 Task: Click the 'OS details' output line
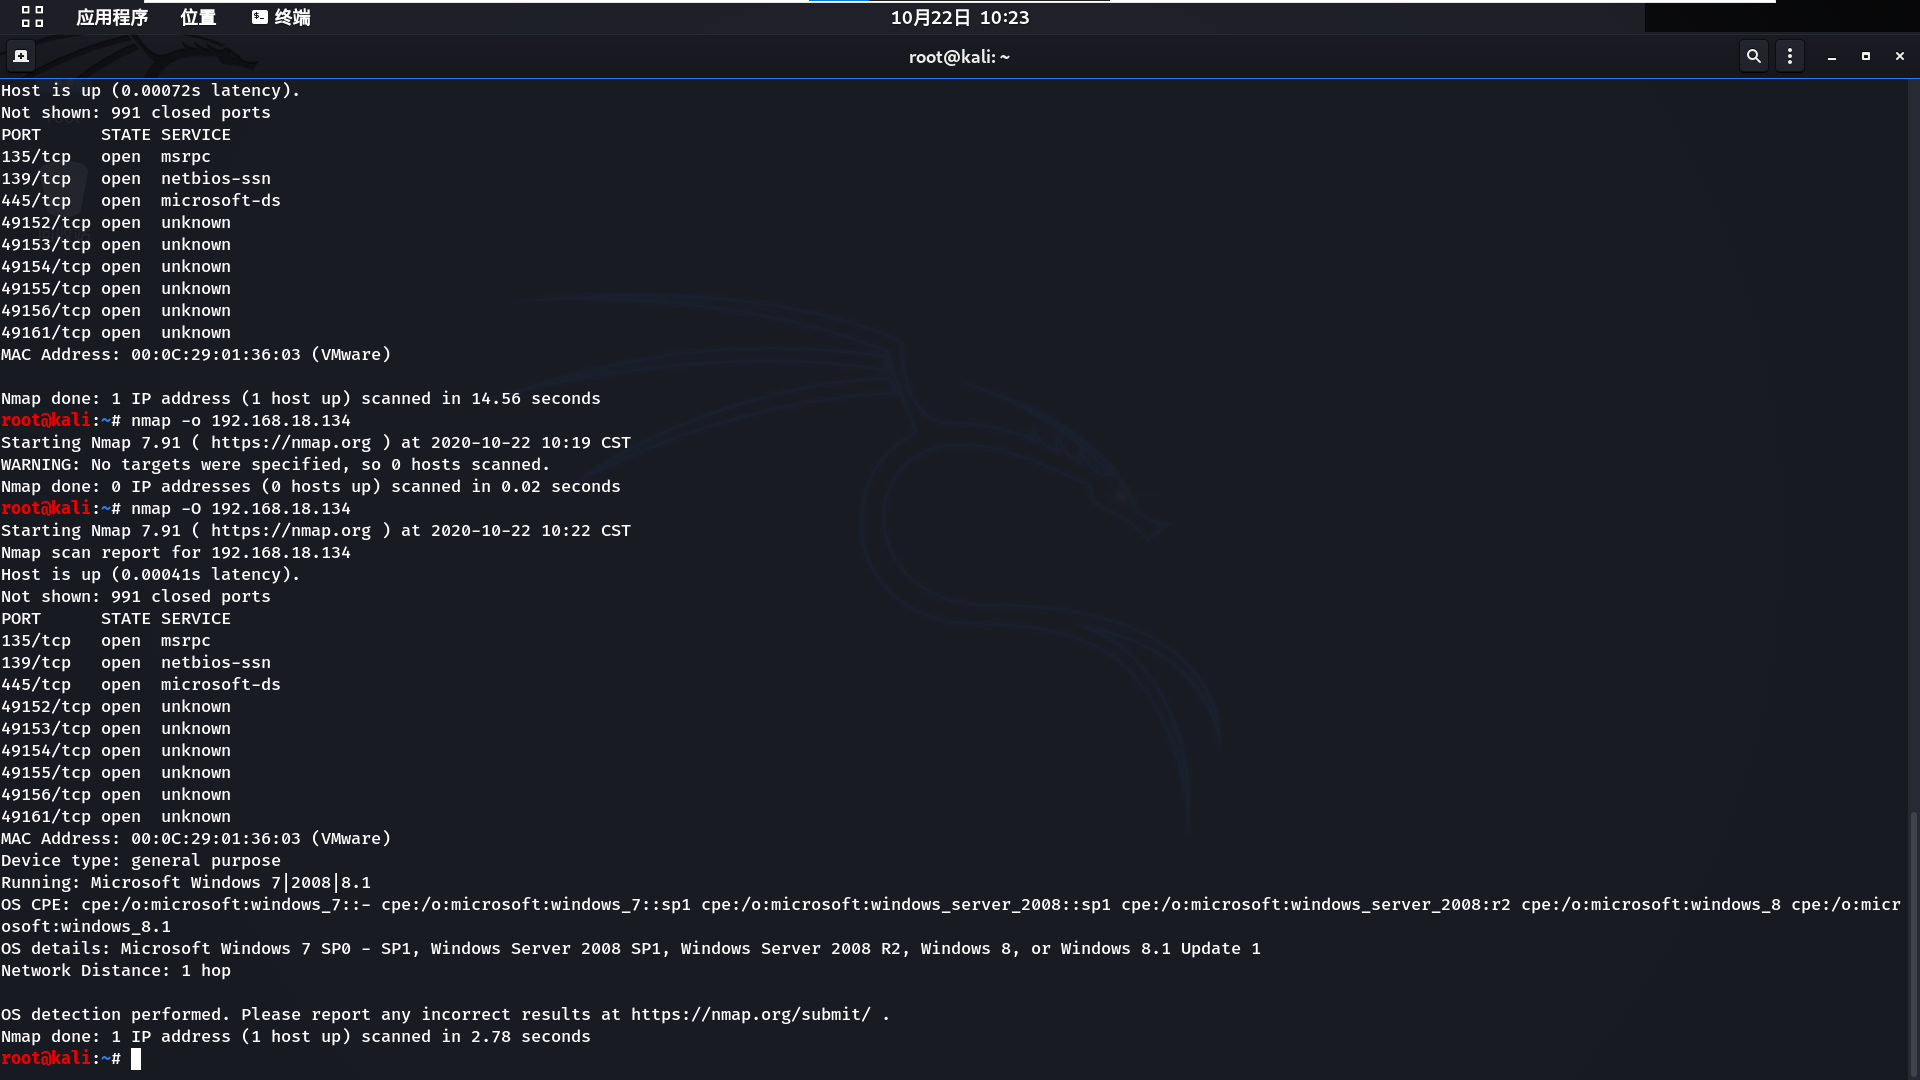point(630,948)
